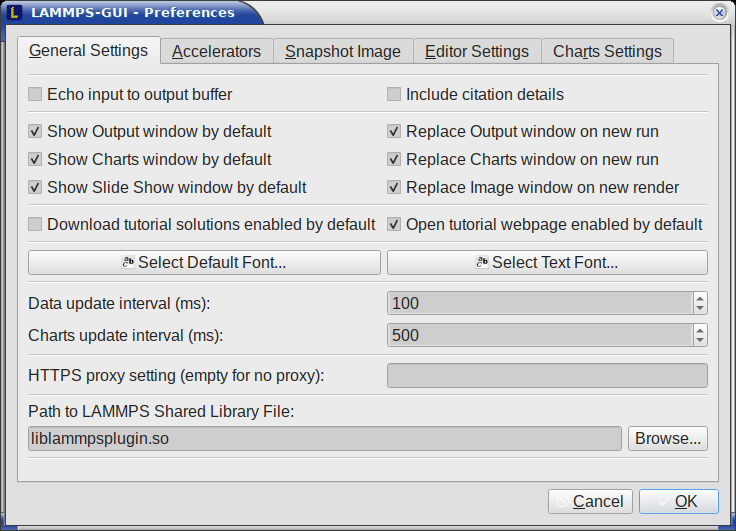Image resolution: width=736 pixels, height=531 pixels.
Task: Go to the Editor Settings tab
Action: [x=477, y=51]
